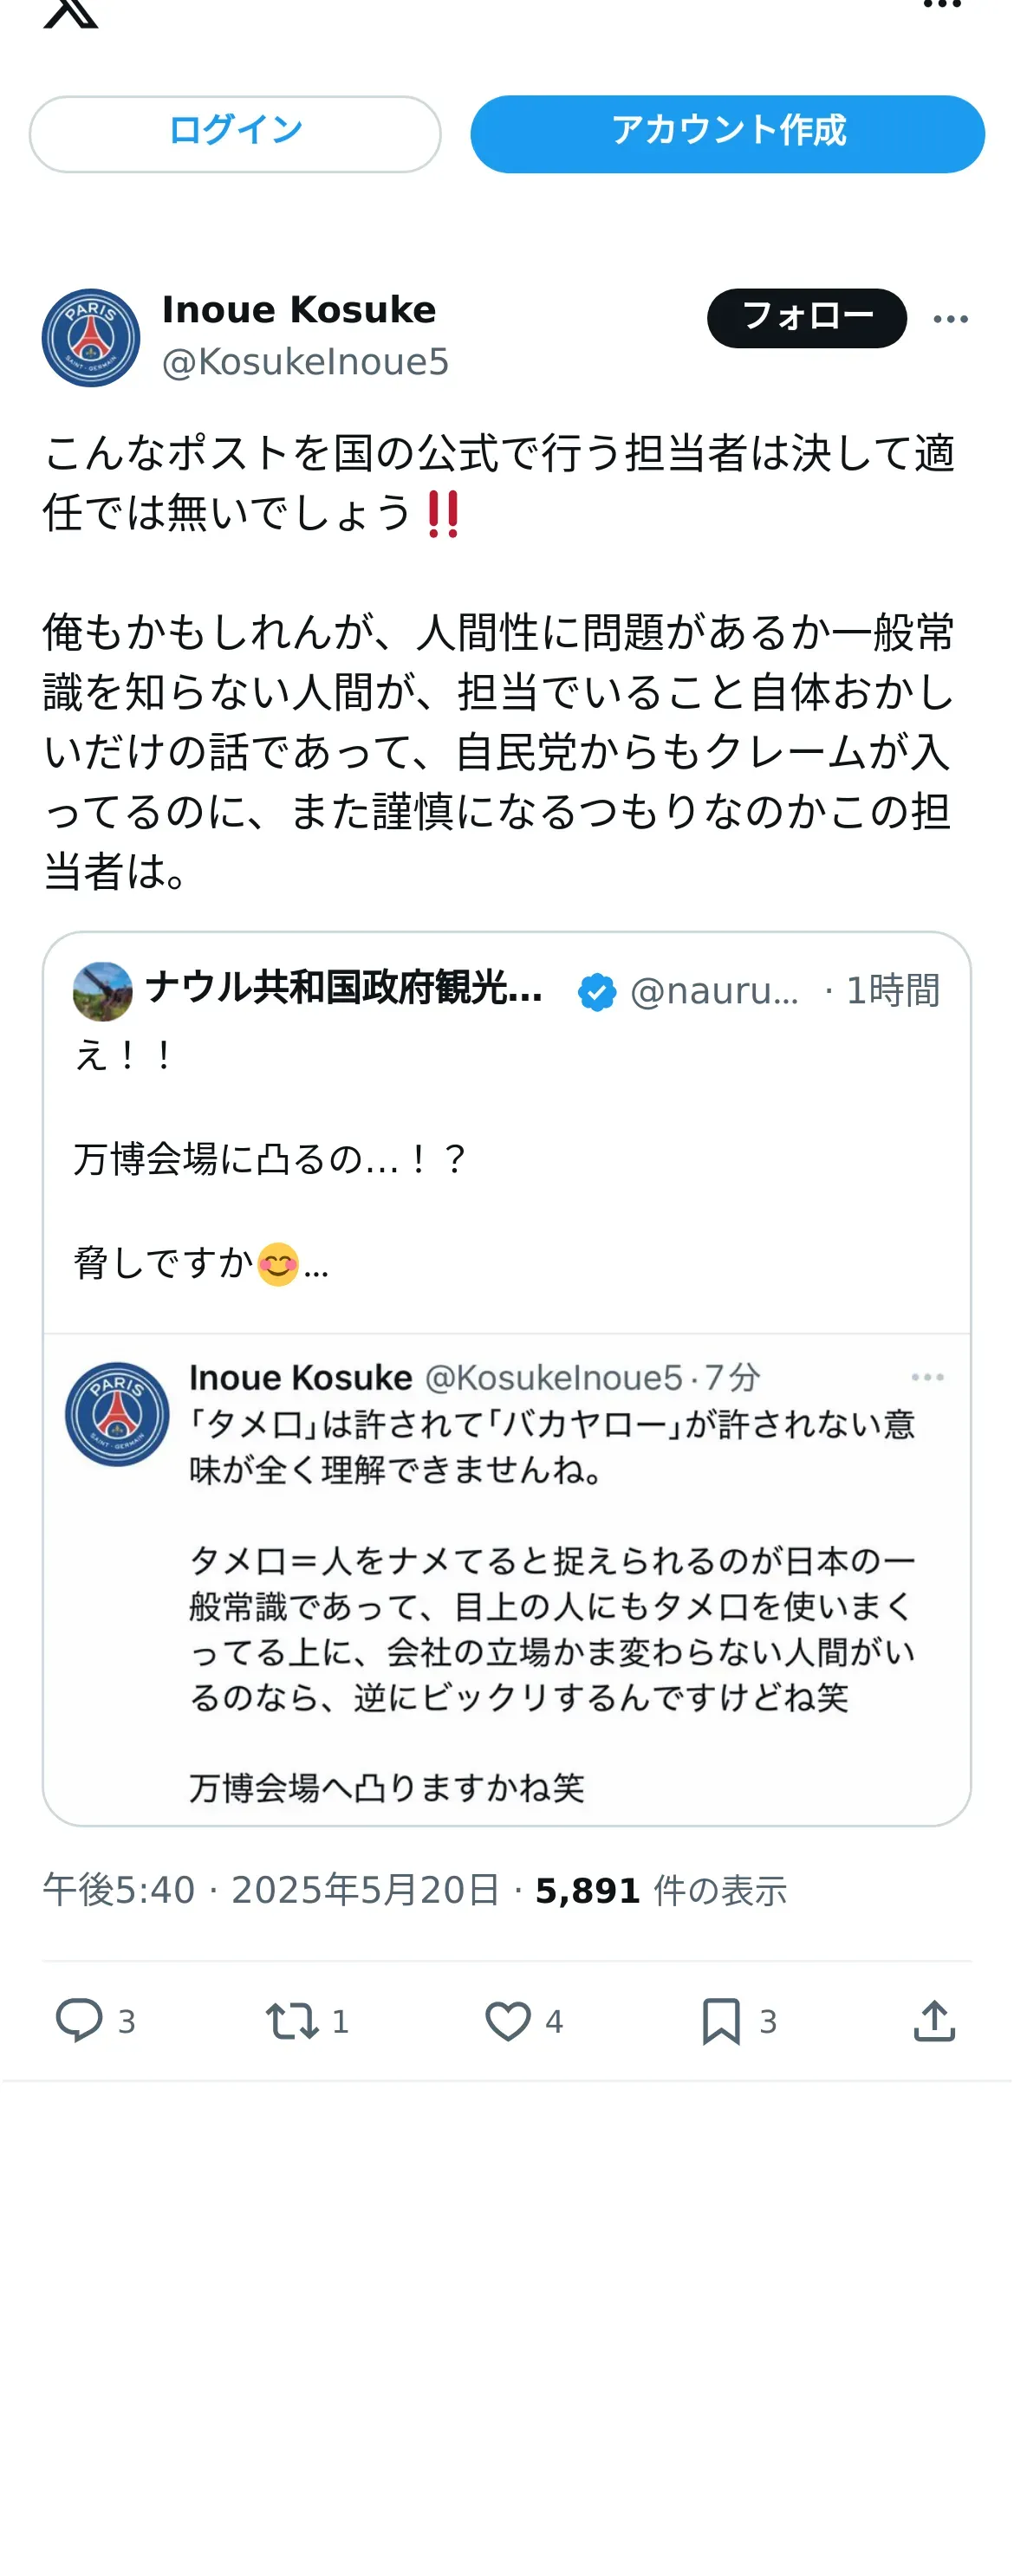The image size is (1014, 2576).
Task: Click the X logo at top left
Action: pyautogui.click(x=71, y=12)
